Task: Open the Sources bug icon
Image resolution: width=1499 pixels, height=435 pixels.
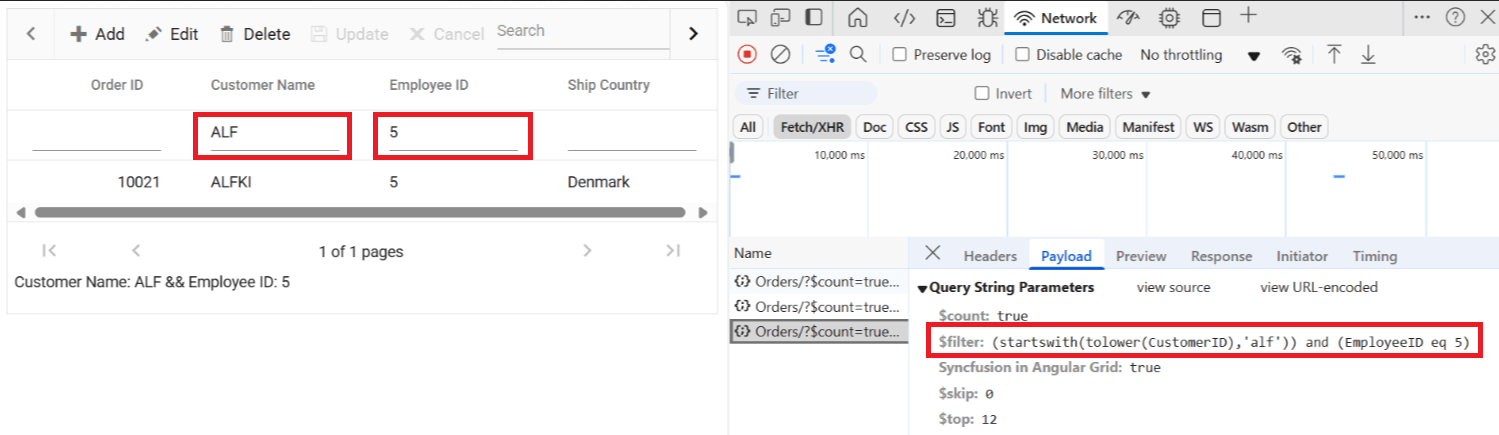Action: [x=987, y=17]
